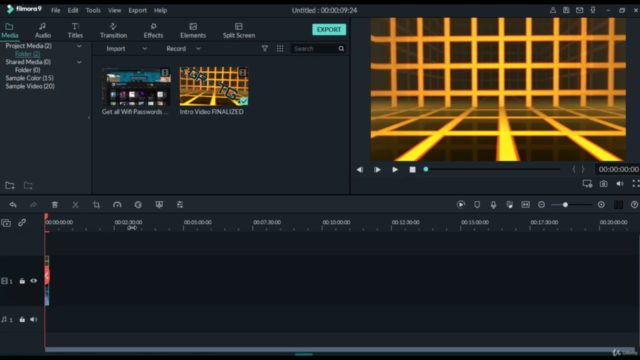This screenshot has height=360, width=640.
Task: Select Sample Color (15)
Action: (29, 78)
